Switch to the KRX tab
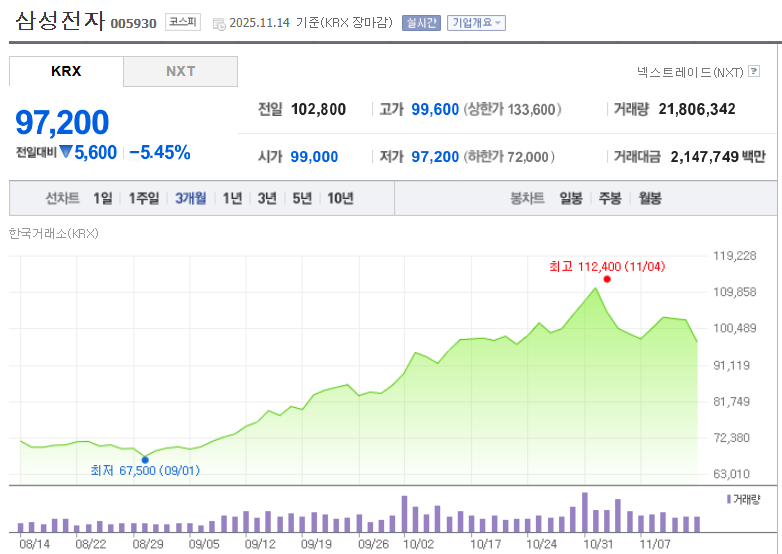The height and width of the screenshot is (554, 782). [66, 71]
